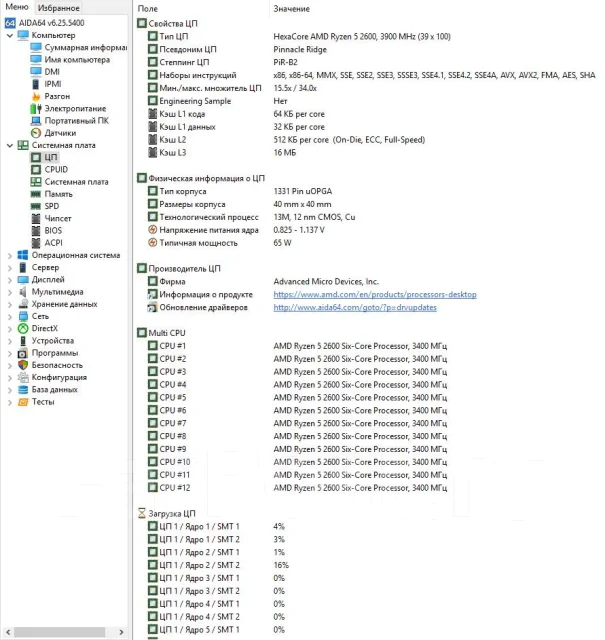Collapse the Компьютер tree node
Screen dimensions: 605x640
pyautogui.click(x=10, y=36)
